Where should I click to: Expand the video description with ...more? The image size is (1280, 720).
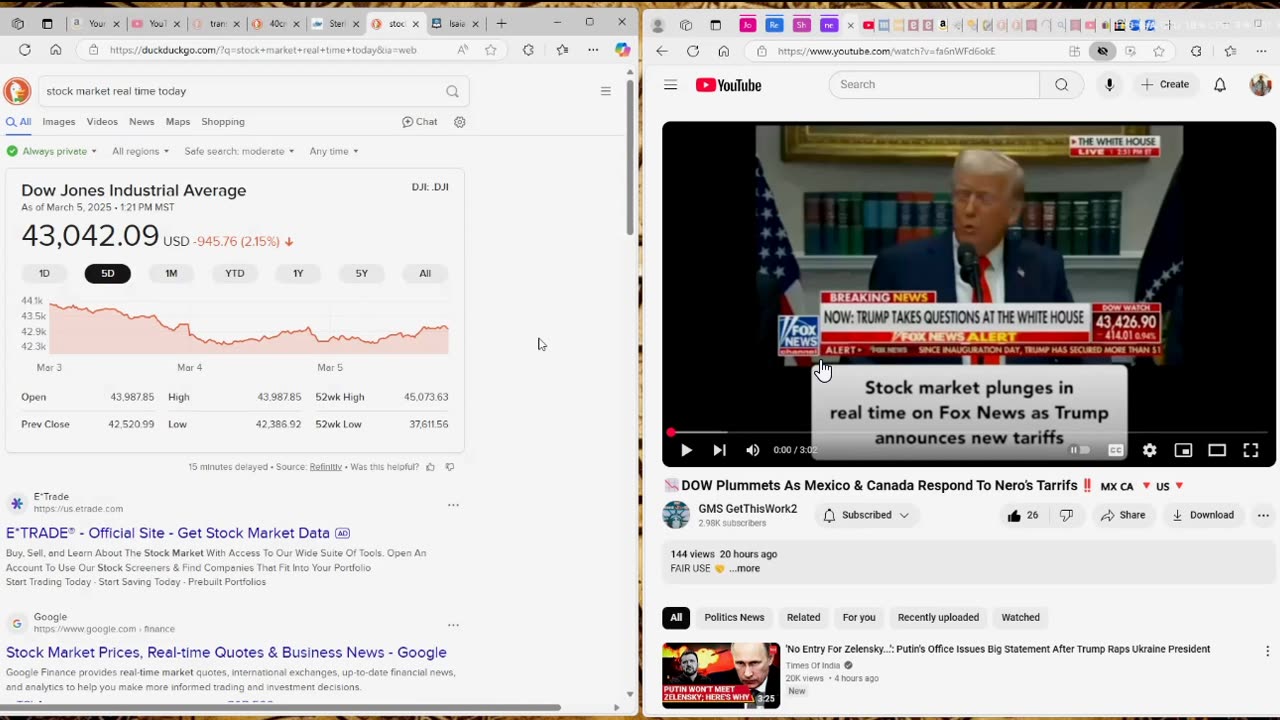pyautogui.click(x=744, y=568)
